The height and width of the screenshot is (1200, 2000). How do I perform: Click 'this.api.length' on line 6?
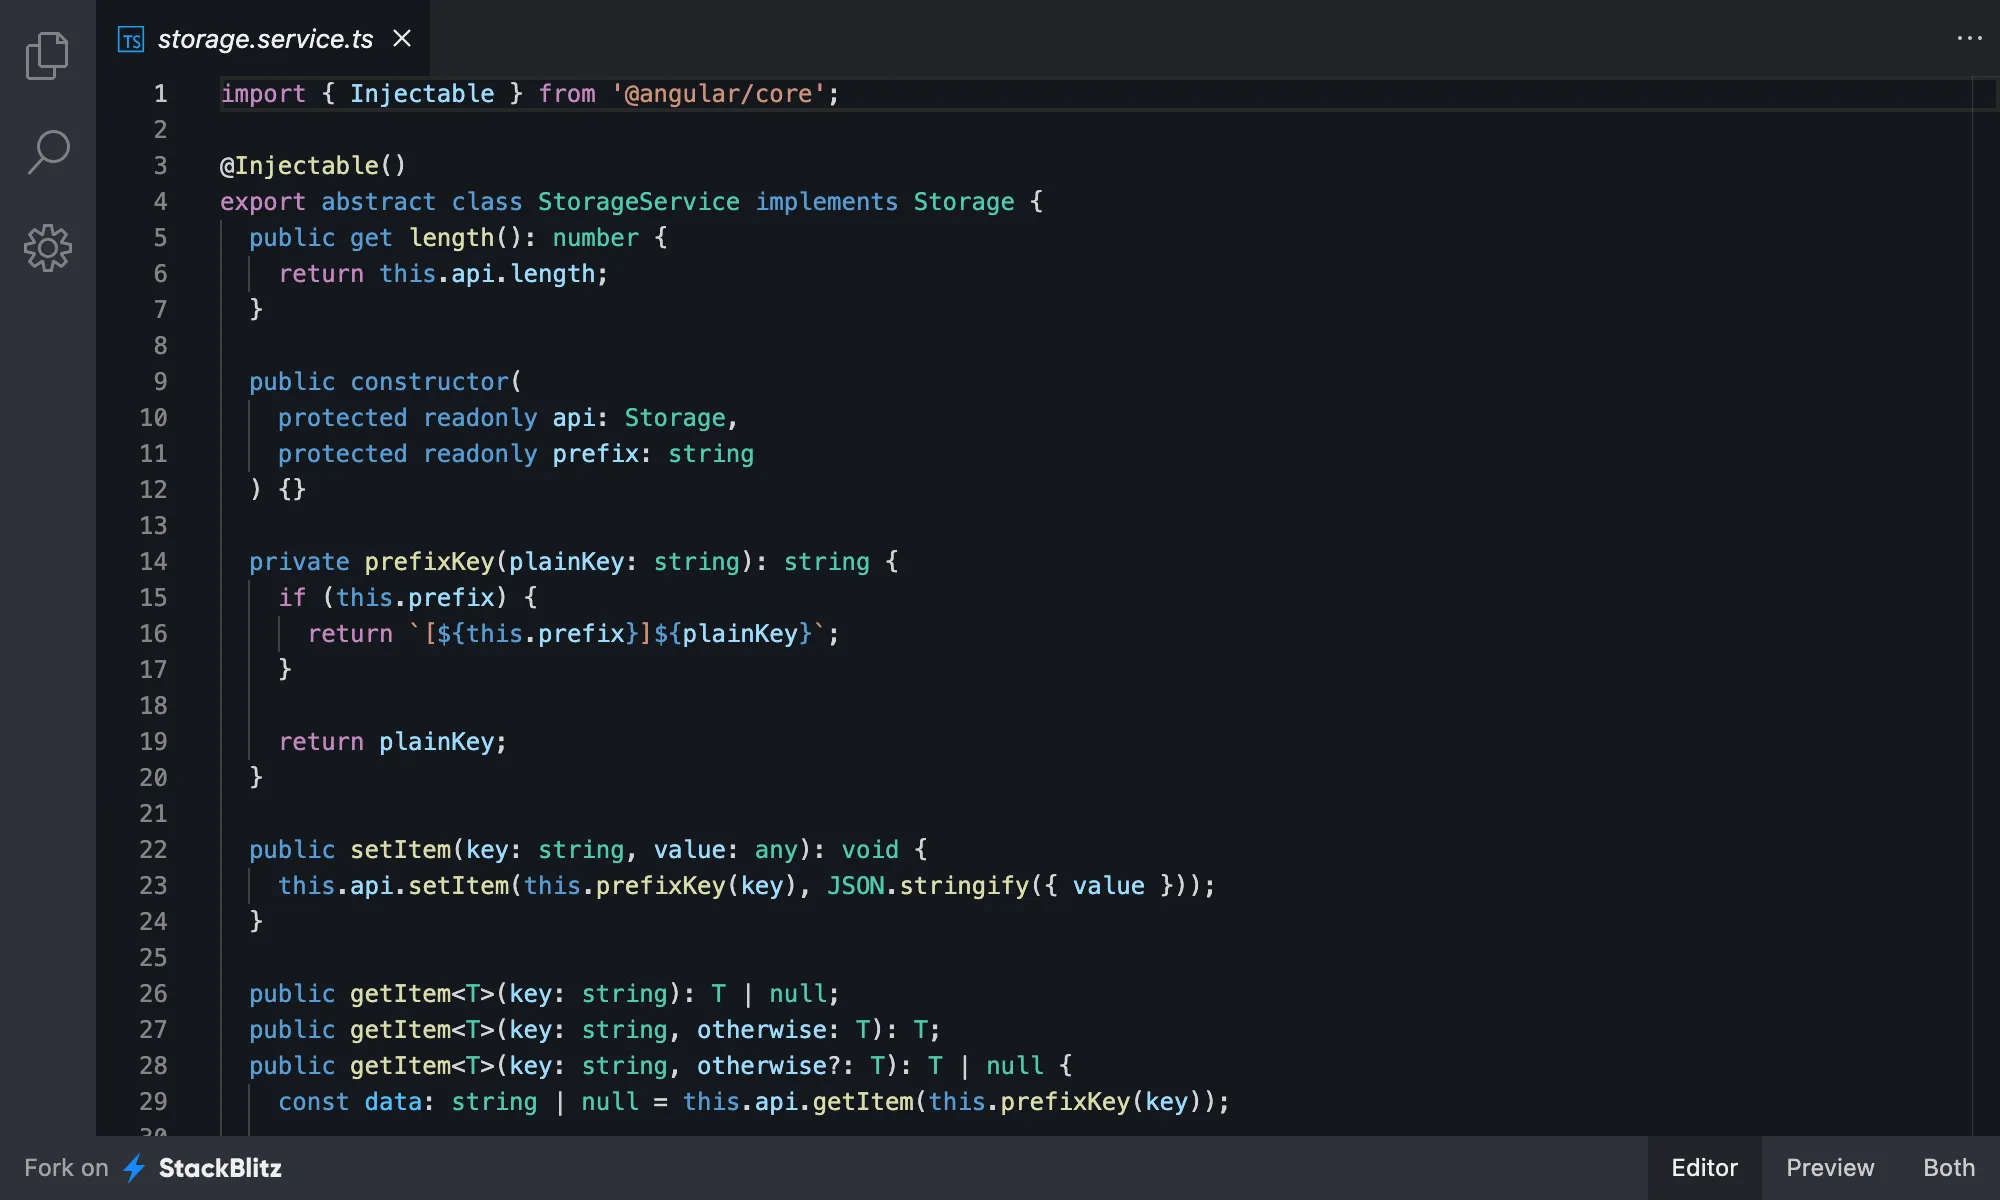[487, 273]
